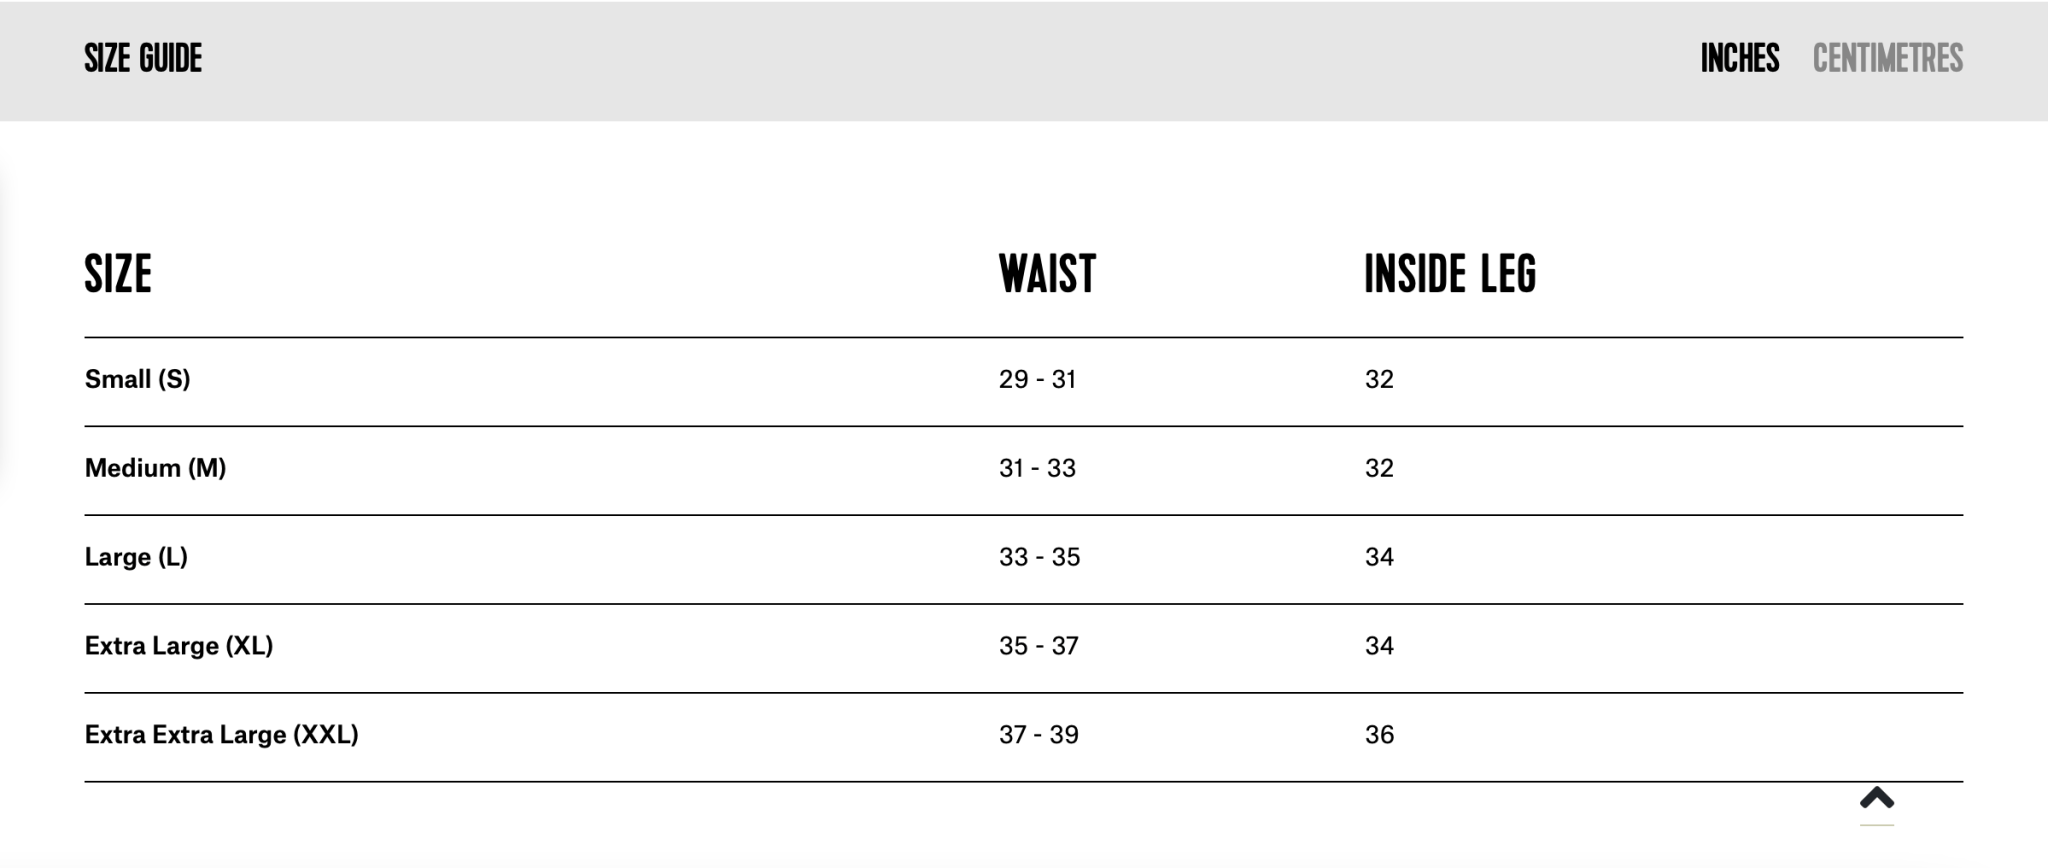Click the inside leg value for Large
Screen dimensions: 2048x868
point(1379,557)
